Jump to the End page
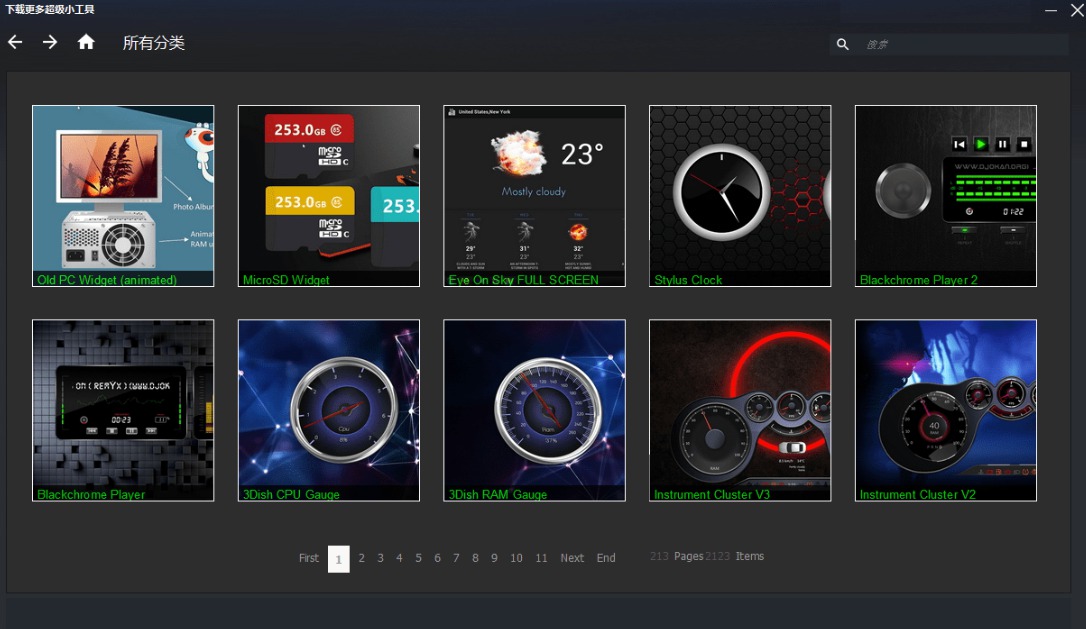Screen dimensions: 1086x629 coord(605,558)
